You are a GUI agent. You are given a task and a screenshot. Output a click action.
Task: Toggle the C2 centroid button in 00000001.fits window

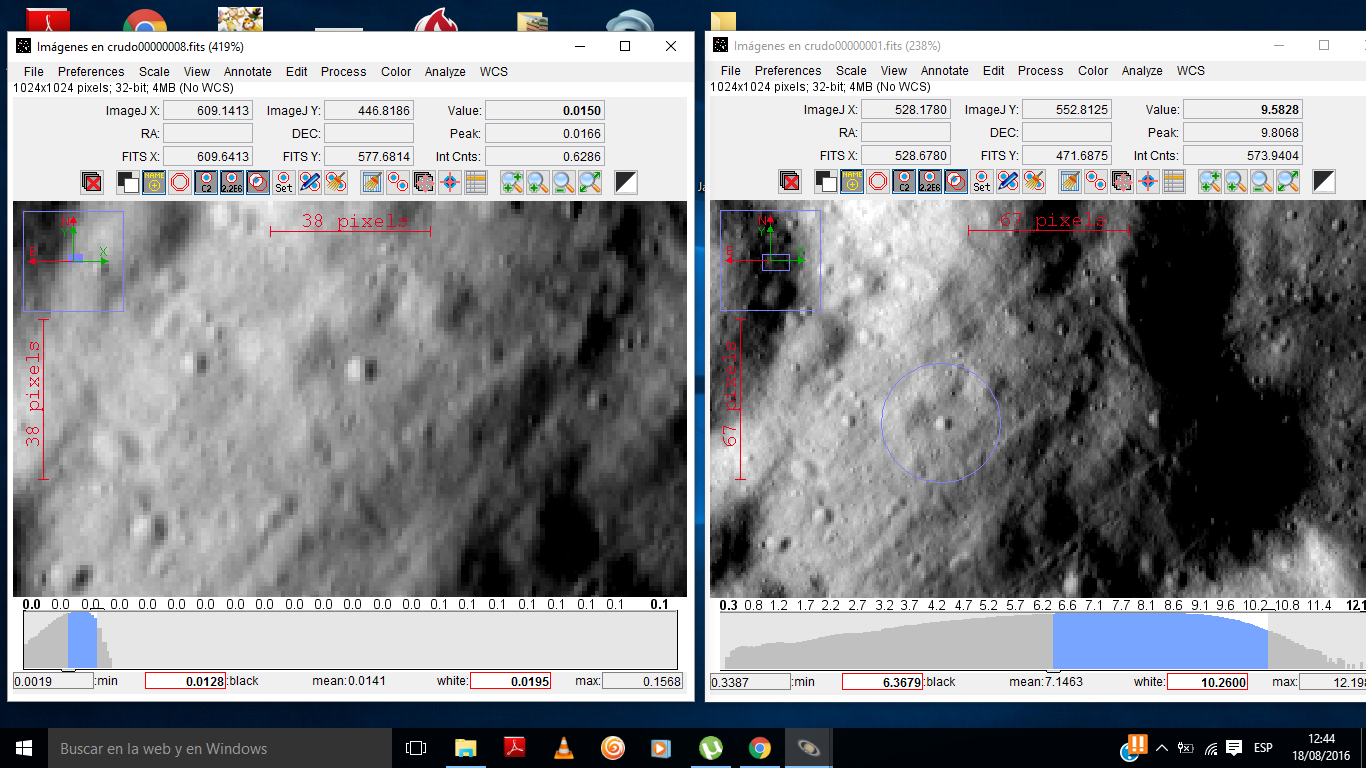(x=904, y=182)
